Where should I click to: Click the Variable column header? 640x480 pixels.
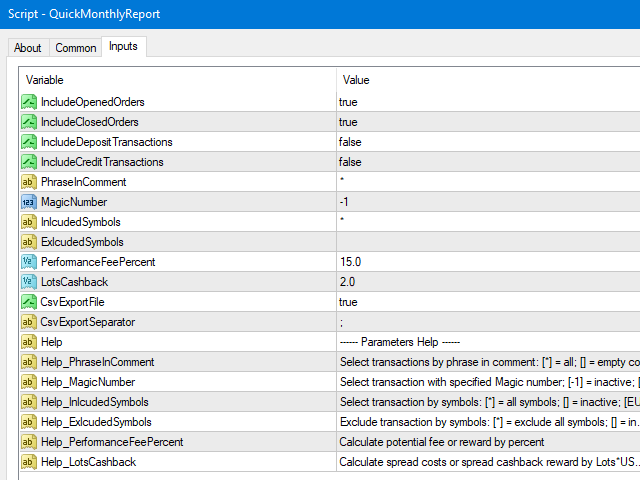click(x=44, y=79)
